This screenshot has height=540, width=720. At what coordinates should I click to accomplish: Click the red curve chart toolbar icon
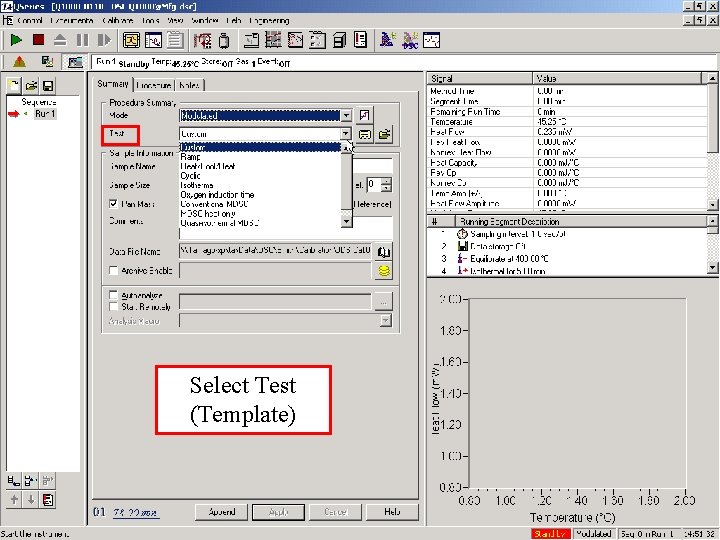click(295, 40)
